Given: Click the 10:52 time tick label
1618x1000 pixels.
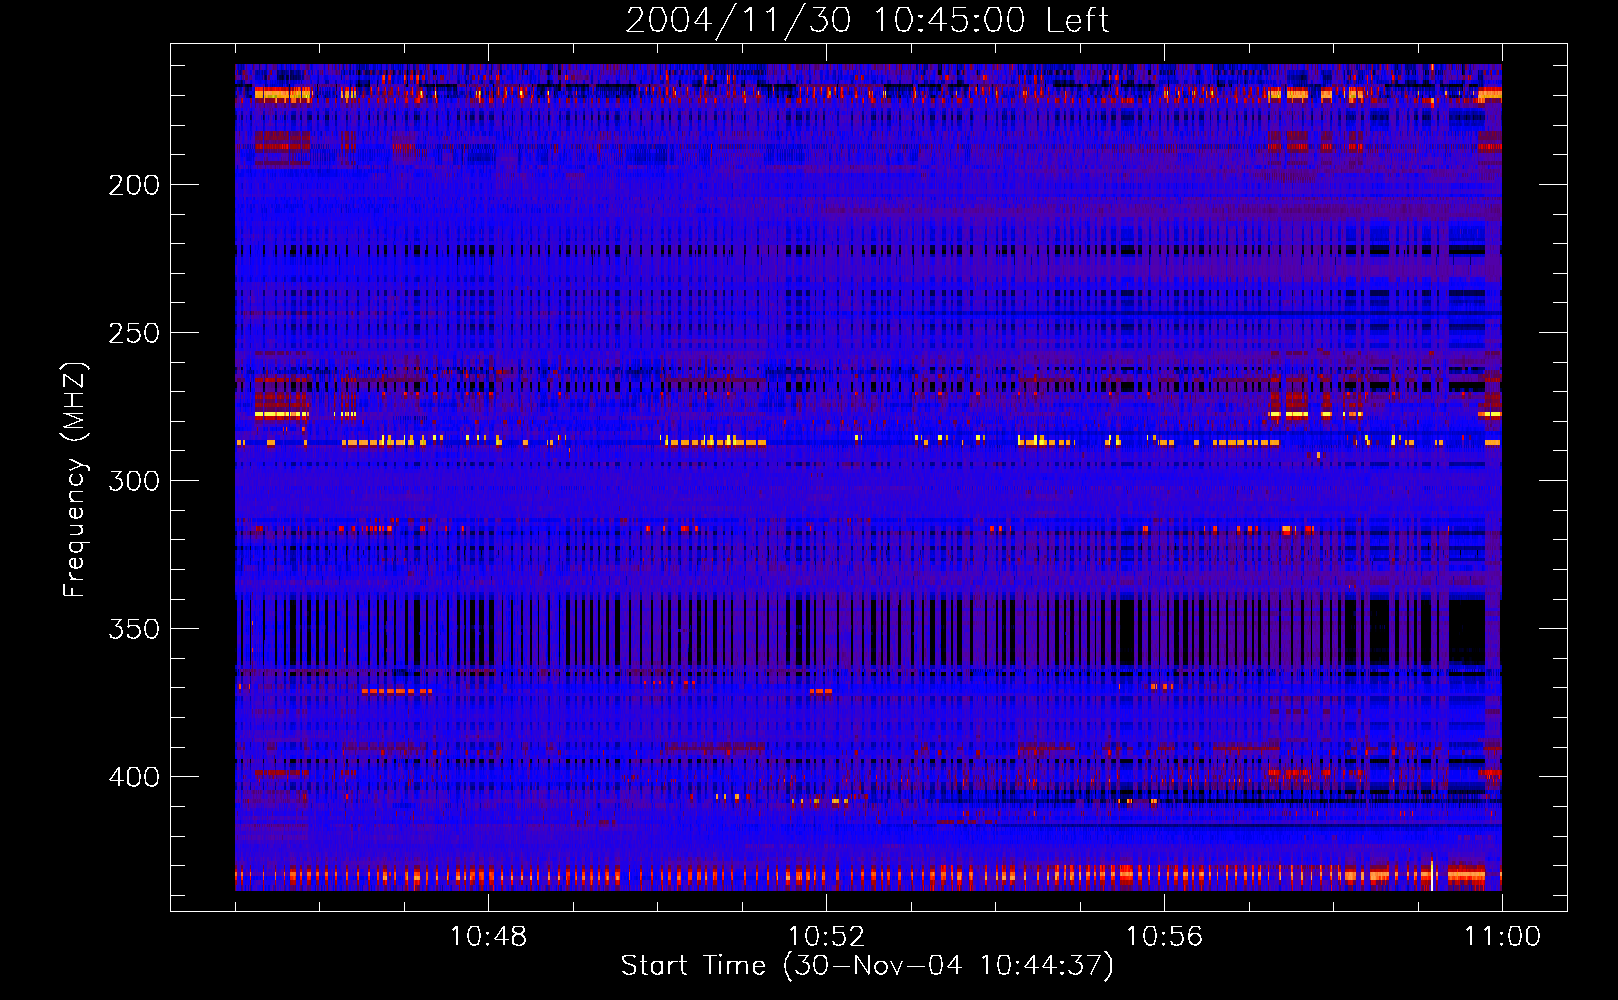Looking at the screenshot, I should (x=826, y=937).
